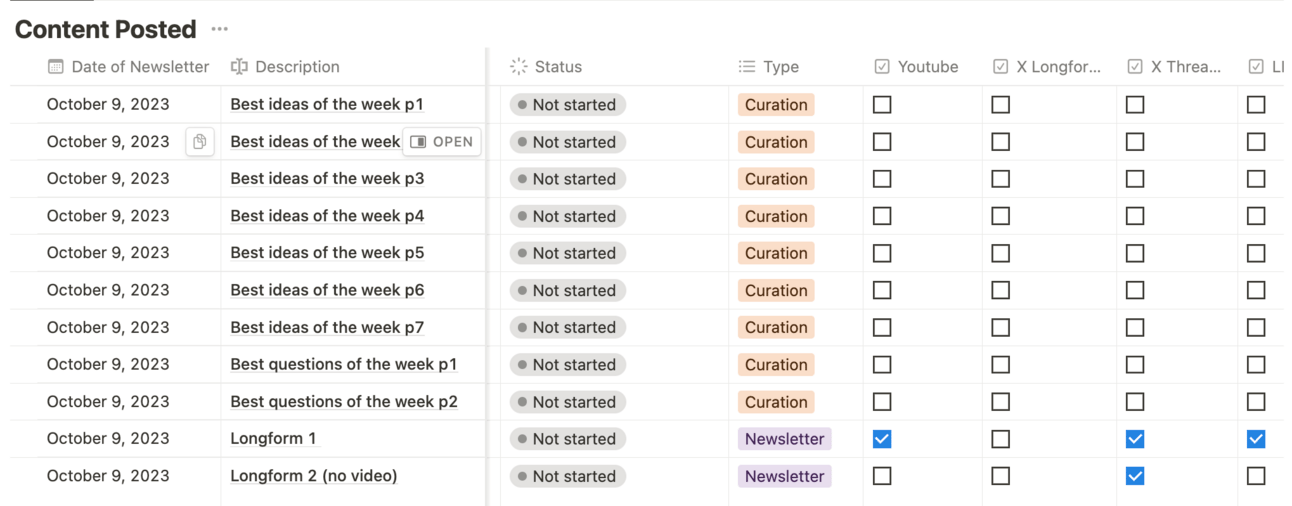This screenshot has width=1292, height=506.
Task: Click the Description column text icon
Action: pyautogui.click(x=239, y=67)
